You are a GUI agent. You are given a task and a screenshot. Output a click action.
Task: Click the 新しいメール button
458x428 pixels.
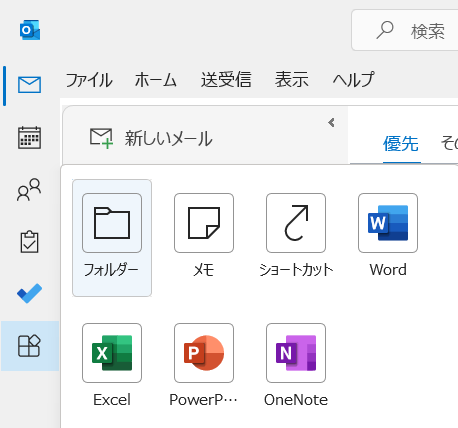[x=151, y=138]
